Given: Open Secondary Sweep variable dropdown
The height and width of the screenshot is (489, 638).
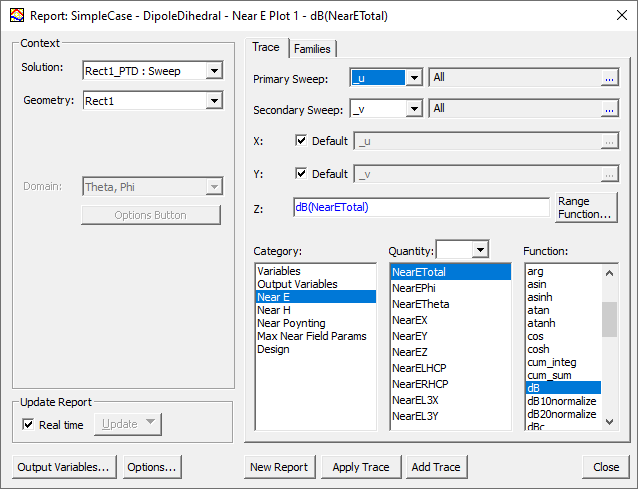Looking at the screenshot, I should point(414,109).
